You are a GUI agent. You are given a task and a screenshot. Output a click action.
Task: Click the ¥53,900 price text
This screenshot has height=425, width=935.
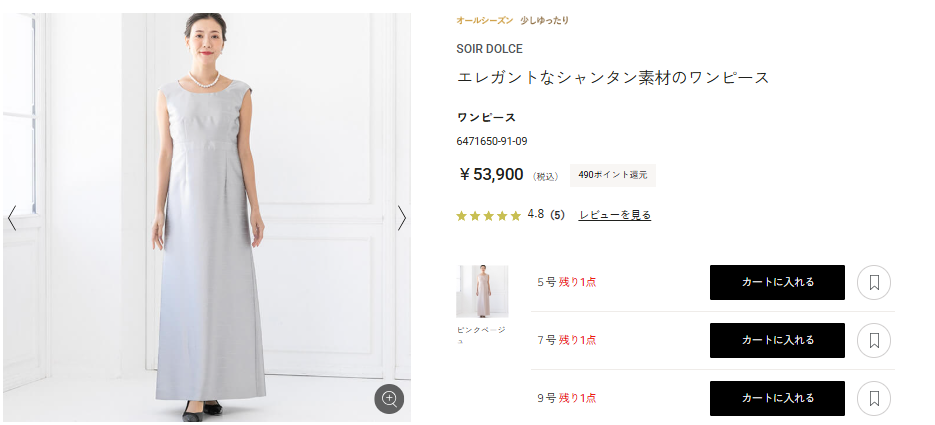coord(491,175)
